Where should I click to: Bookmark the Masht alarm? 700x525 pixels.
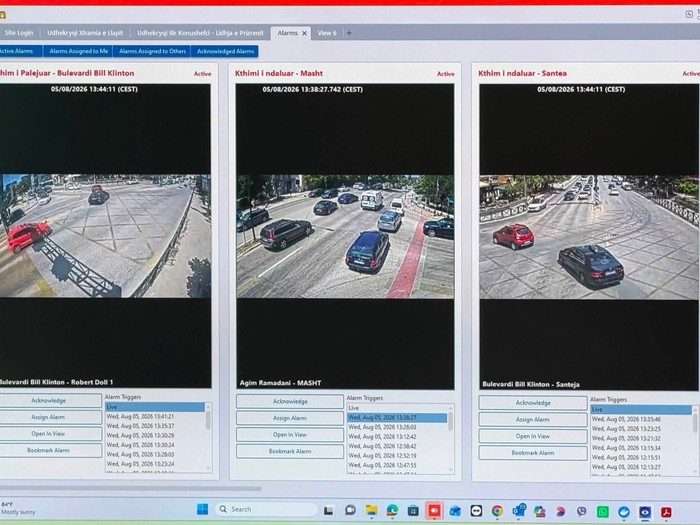coord(290,451)
